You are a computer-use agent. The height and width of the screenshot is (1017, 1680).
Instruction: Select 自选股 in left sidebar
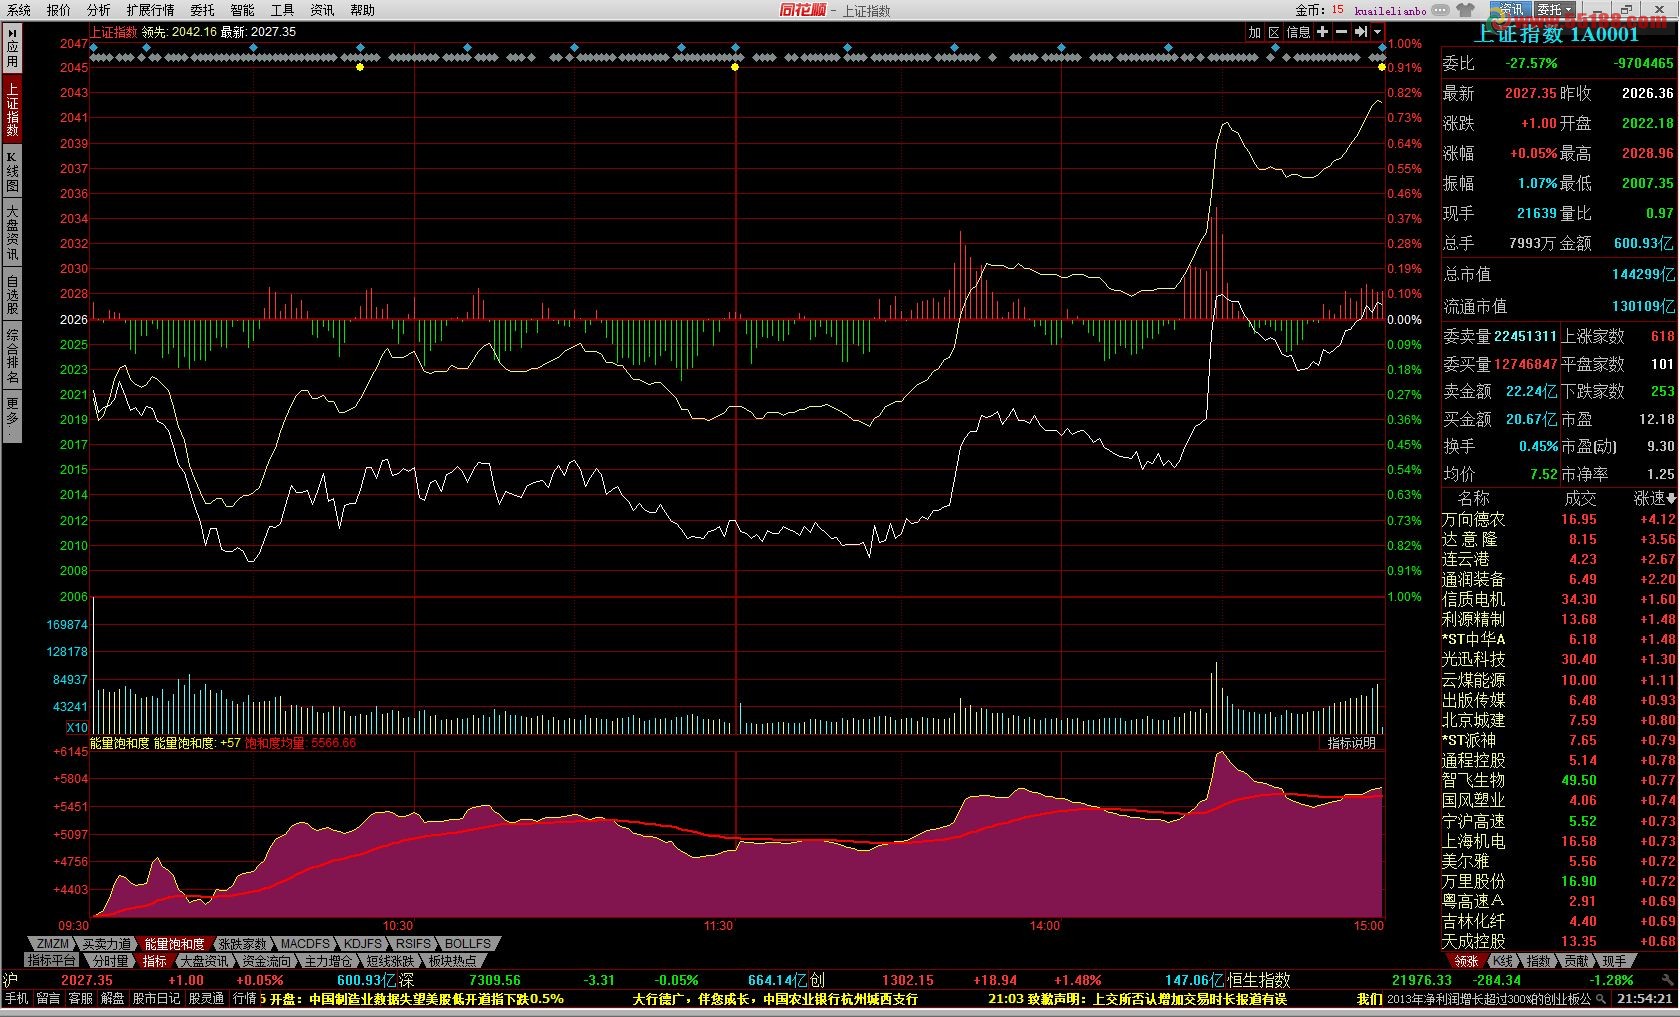coord(12,294)
